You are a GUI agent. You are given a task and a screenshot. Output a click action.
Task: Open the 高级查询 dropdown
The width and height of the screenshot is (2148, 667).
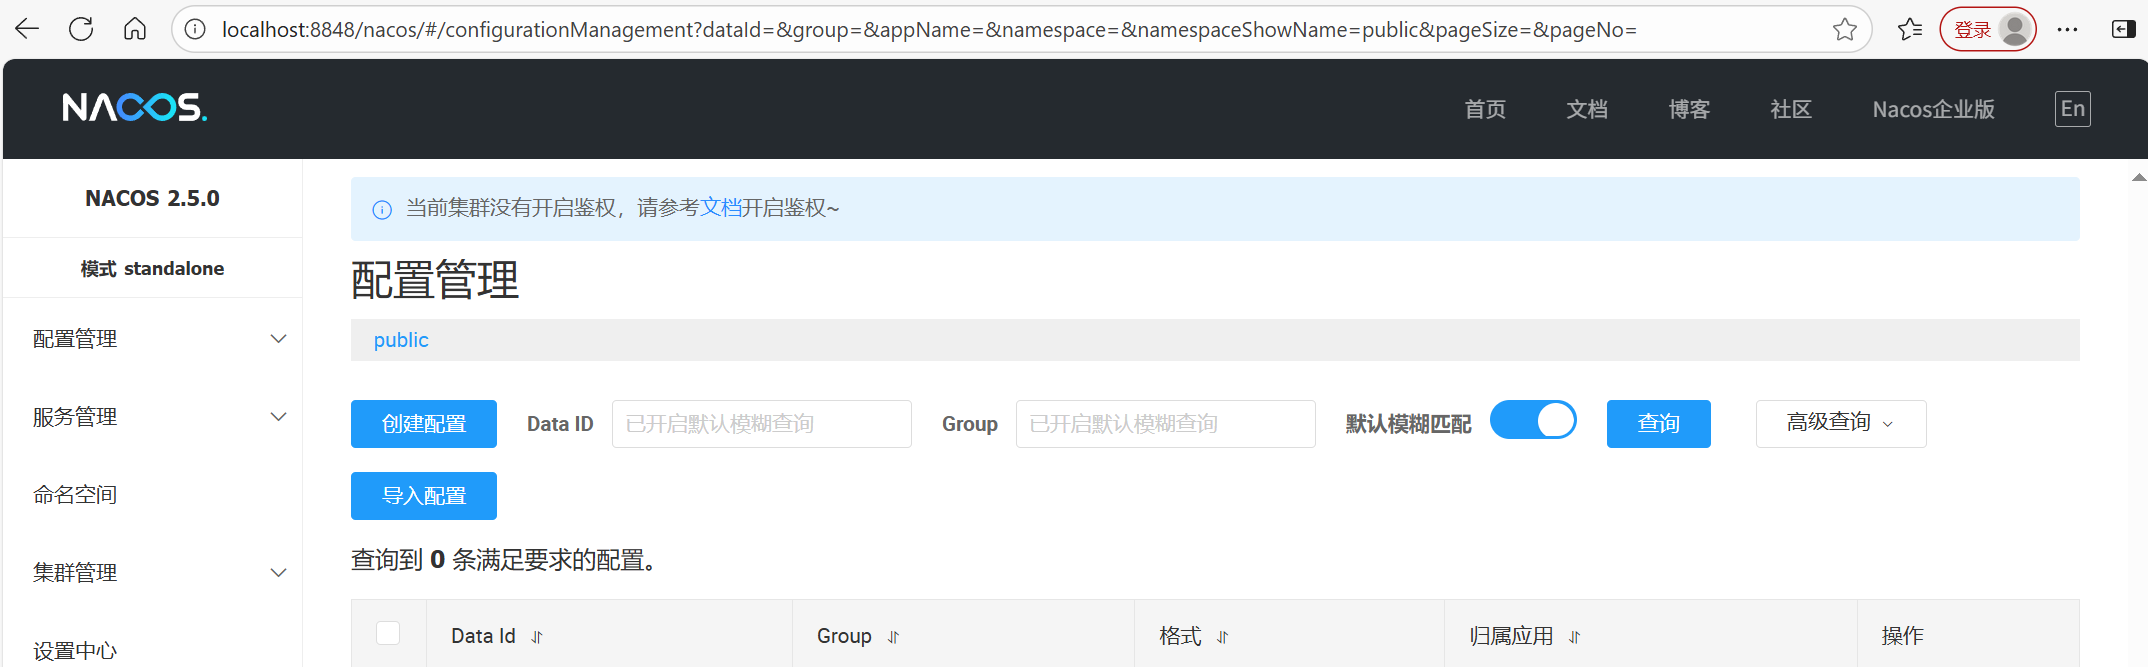point(1841,424)
